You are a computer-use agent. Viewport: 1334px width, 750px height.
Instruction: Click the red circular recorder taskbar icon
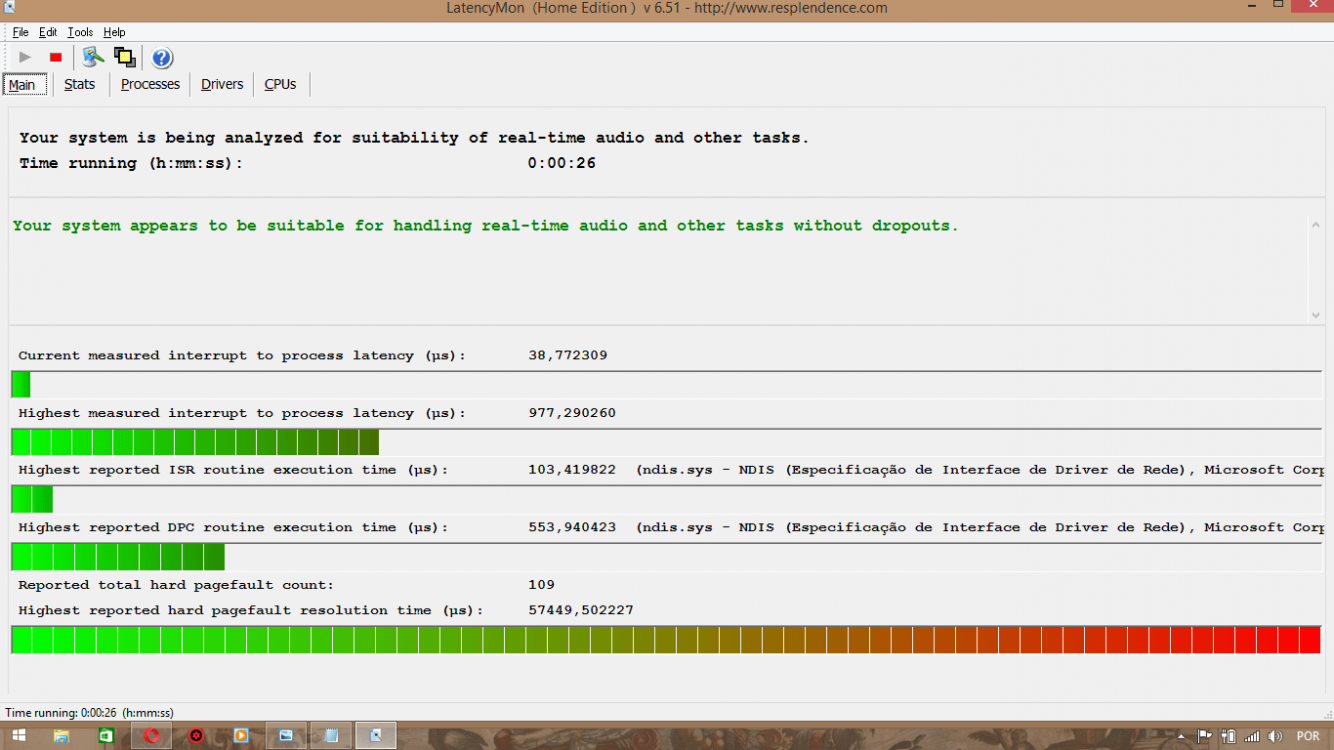point(197,736)
